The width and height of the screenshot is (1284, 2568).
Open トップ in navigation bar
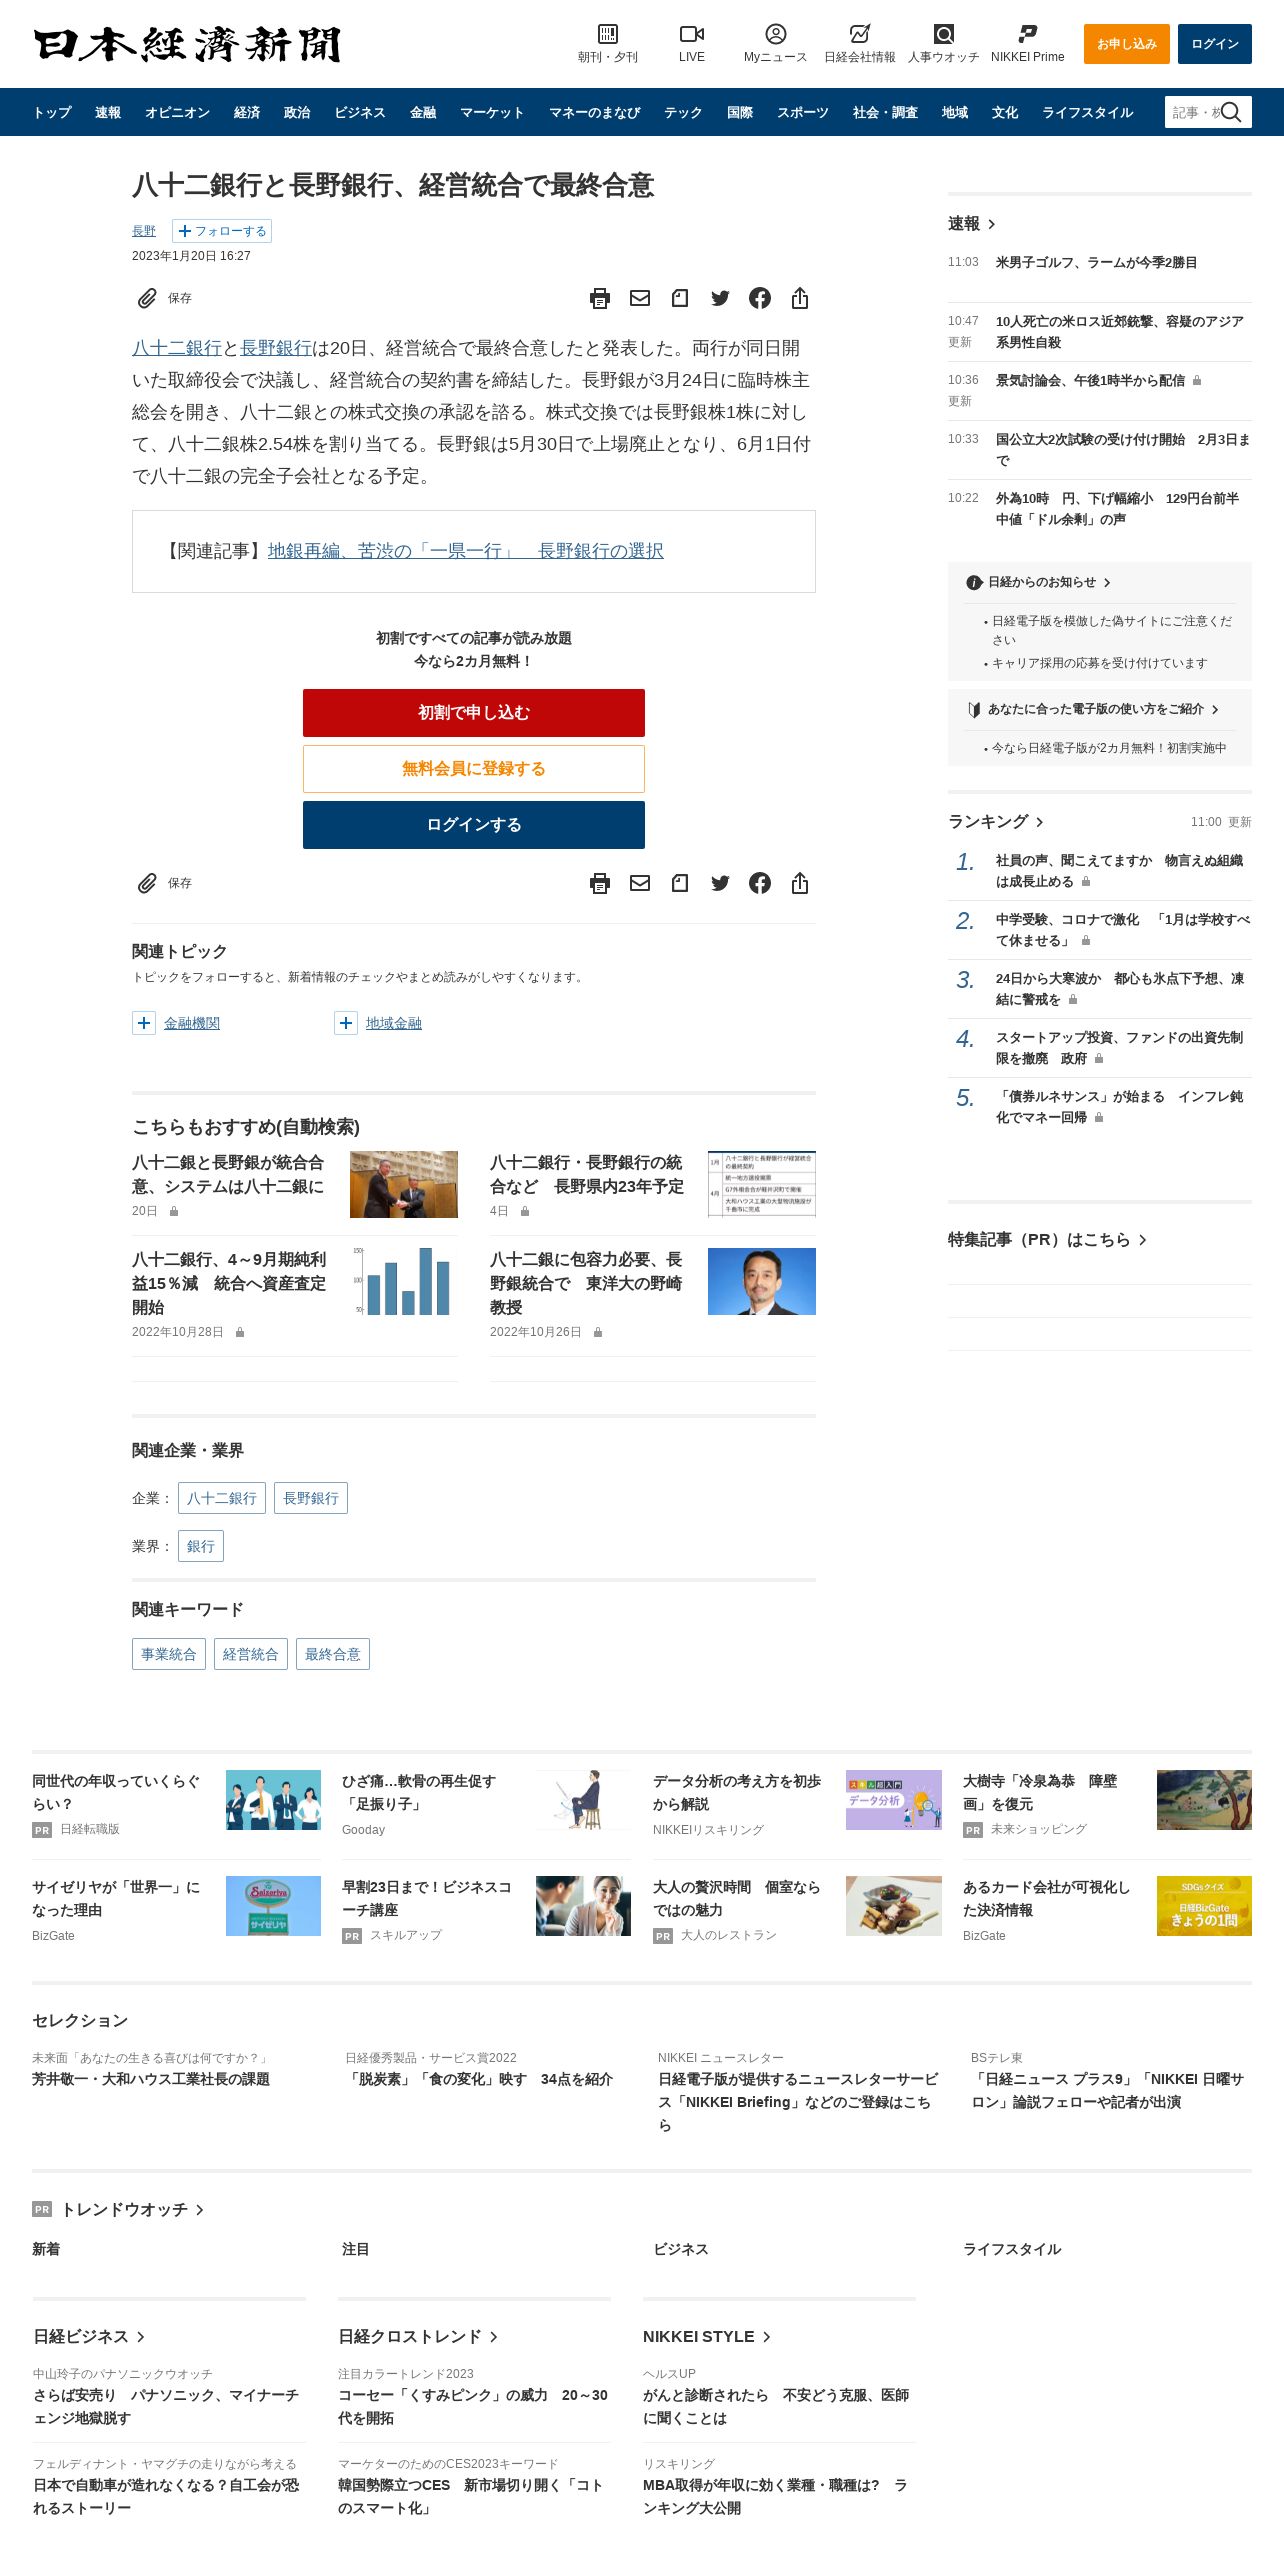[52, 112]
